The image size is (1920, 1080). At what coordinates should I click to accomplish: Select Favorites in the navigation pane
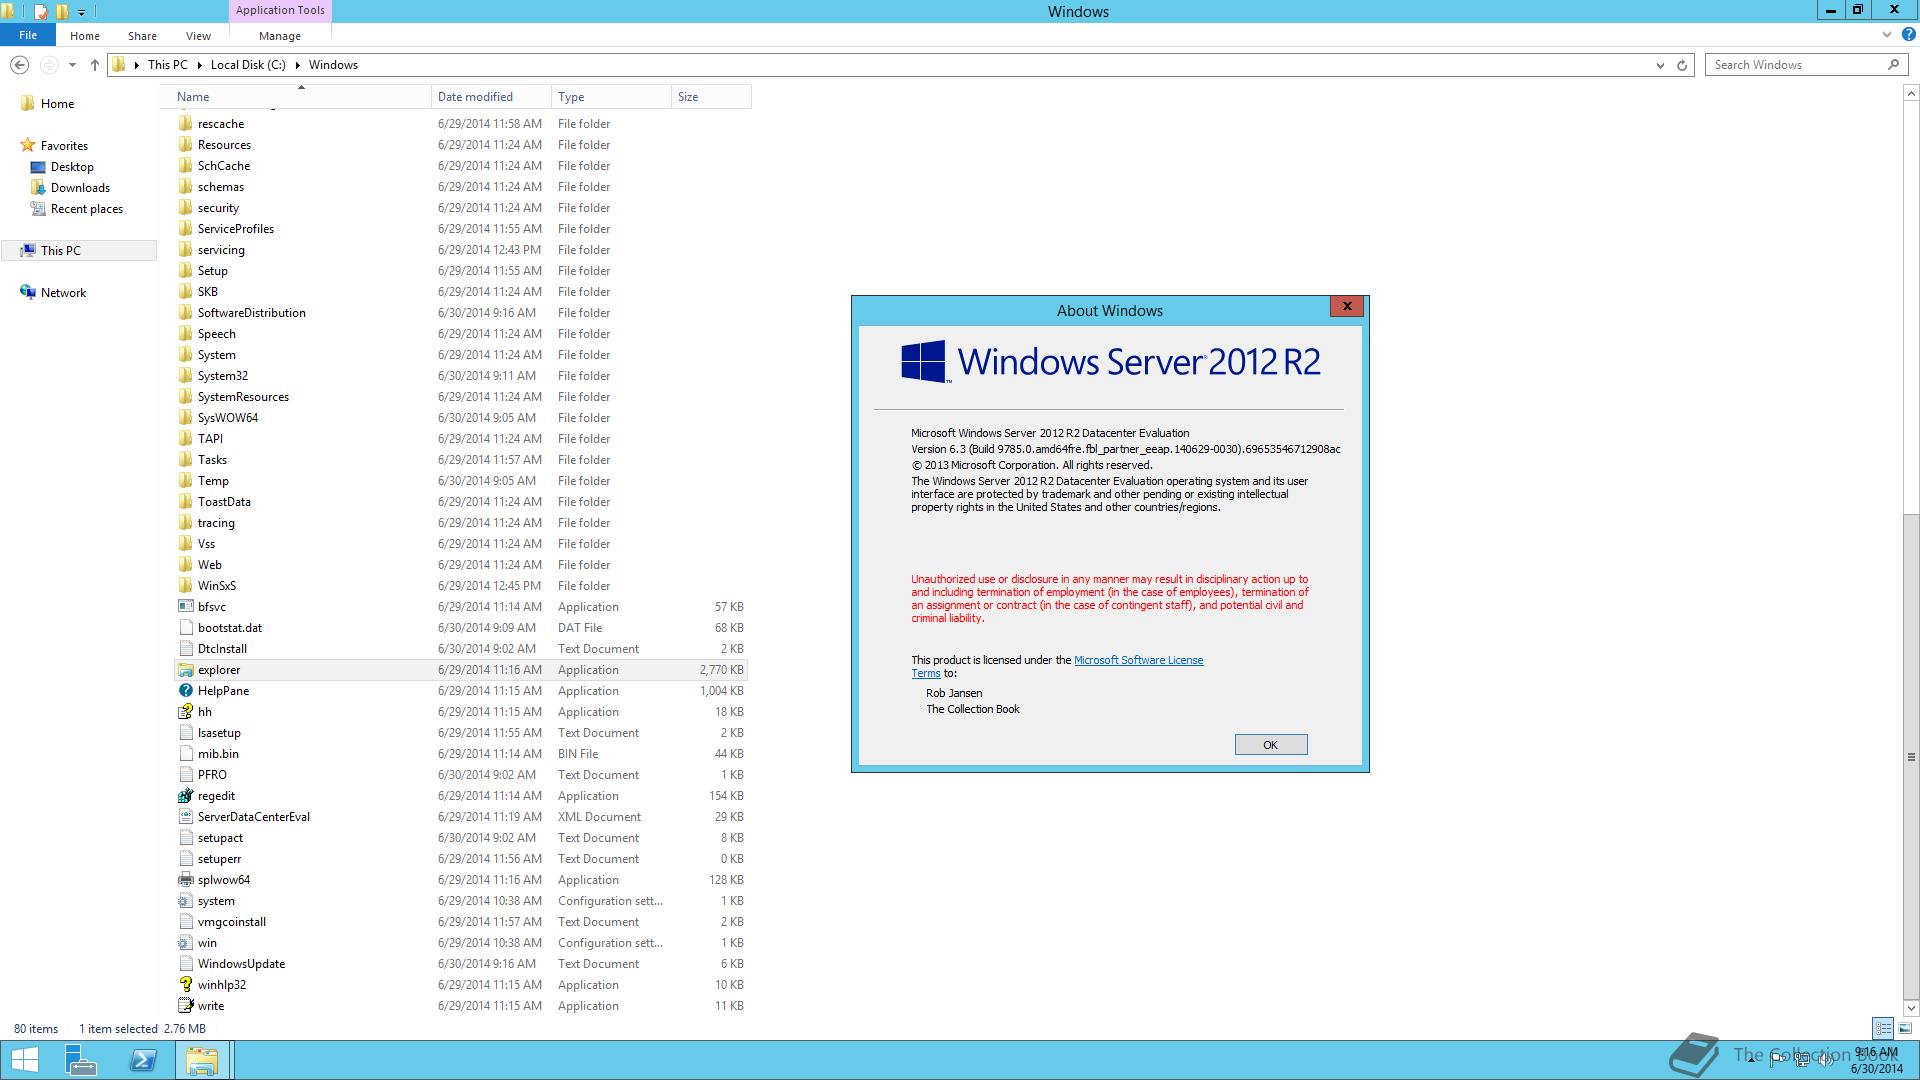point(64,146)
